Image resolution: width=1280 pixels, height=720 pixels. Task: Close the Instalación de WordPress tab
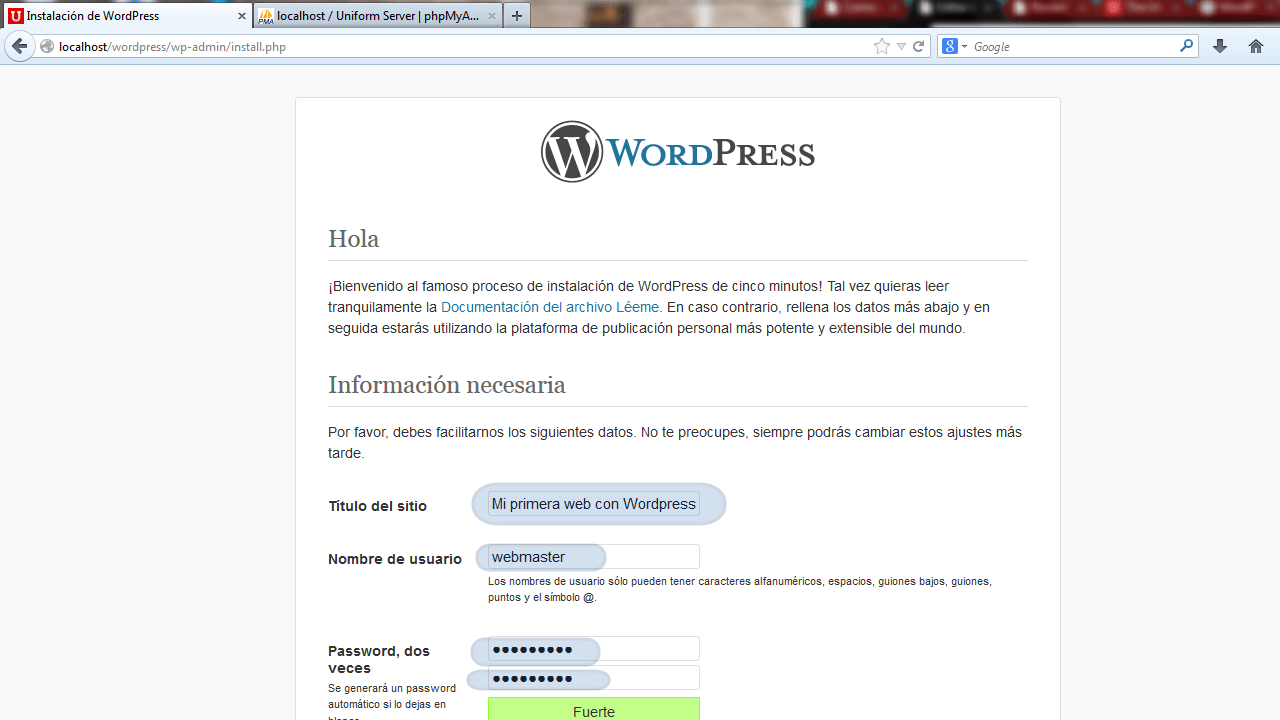[x=241, y=16]
